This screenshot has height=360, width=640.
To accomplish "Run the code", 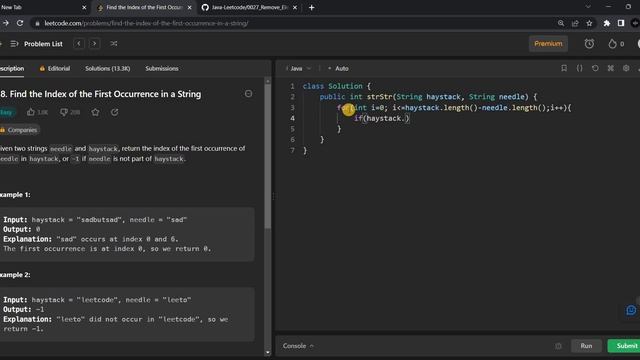I will point(586,346).
